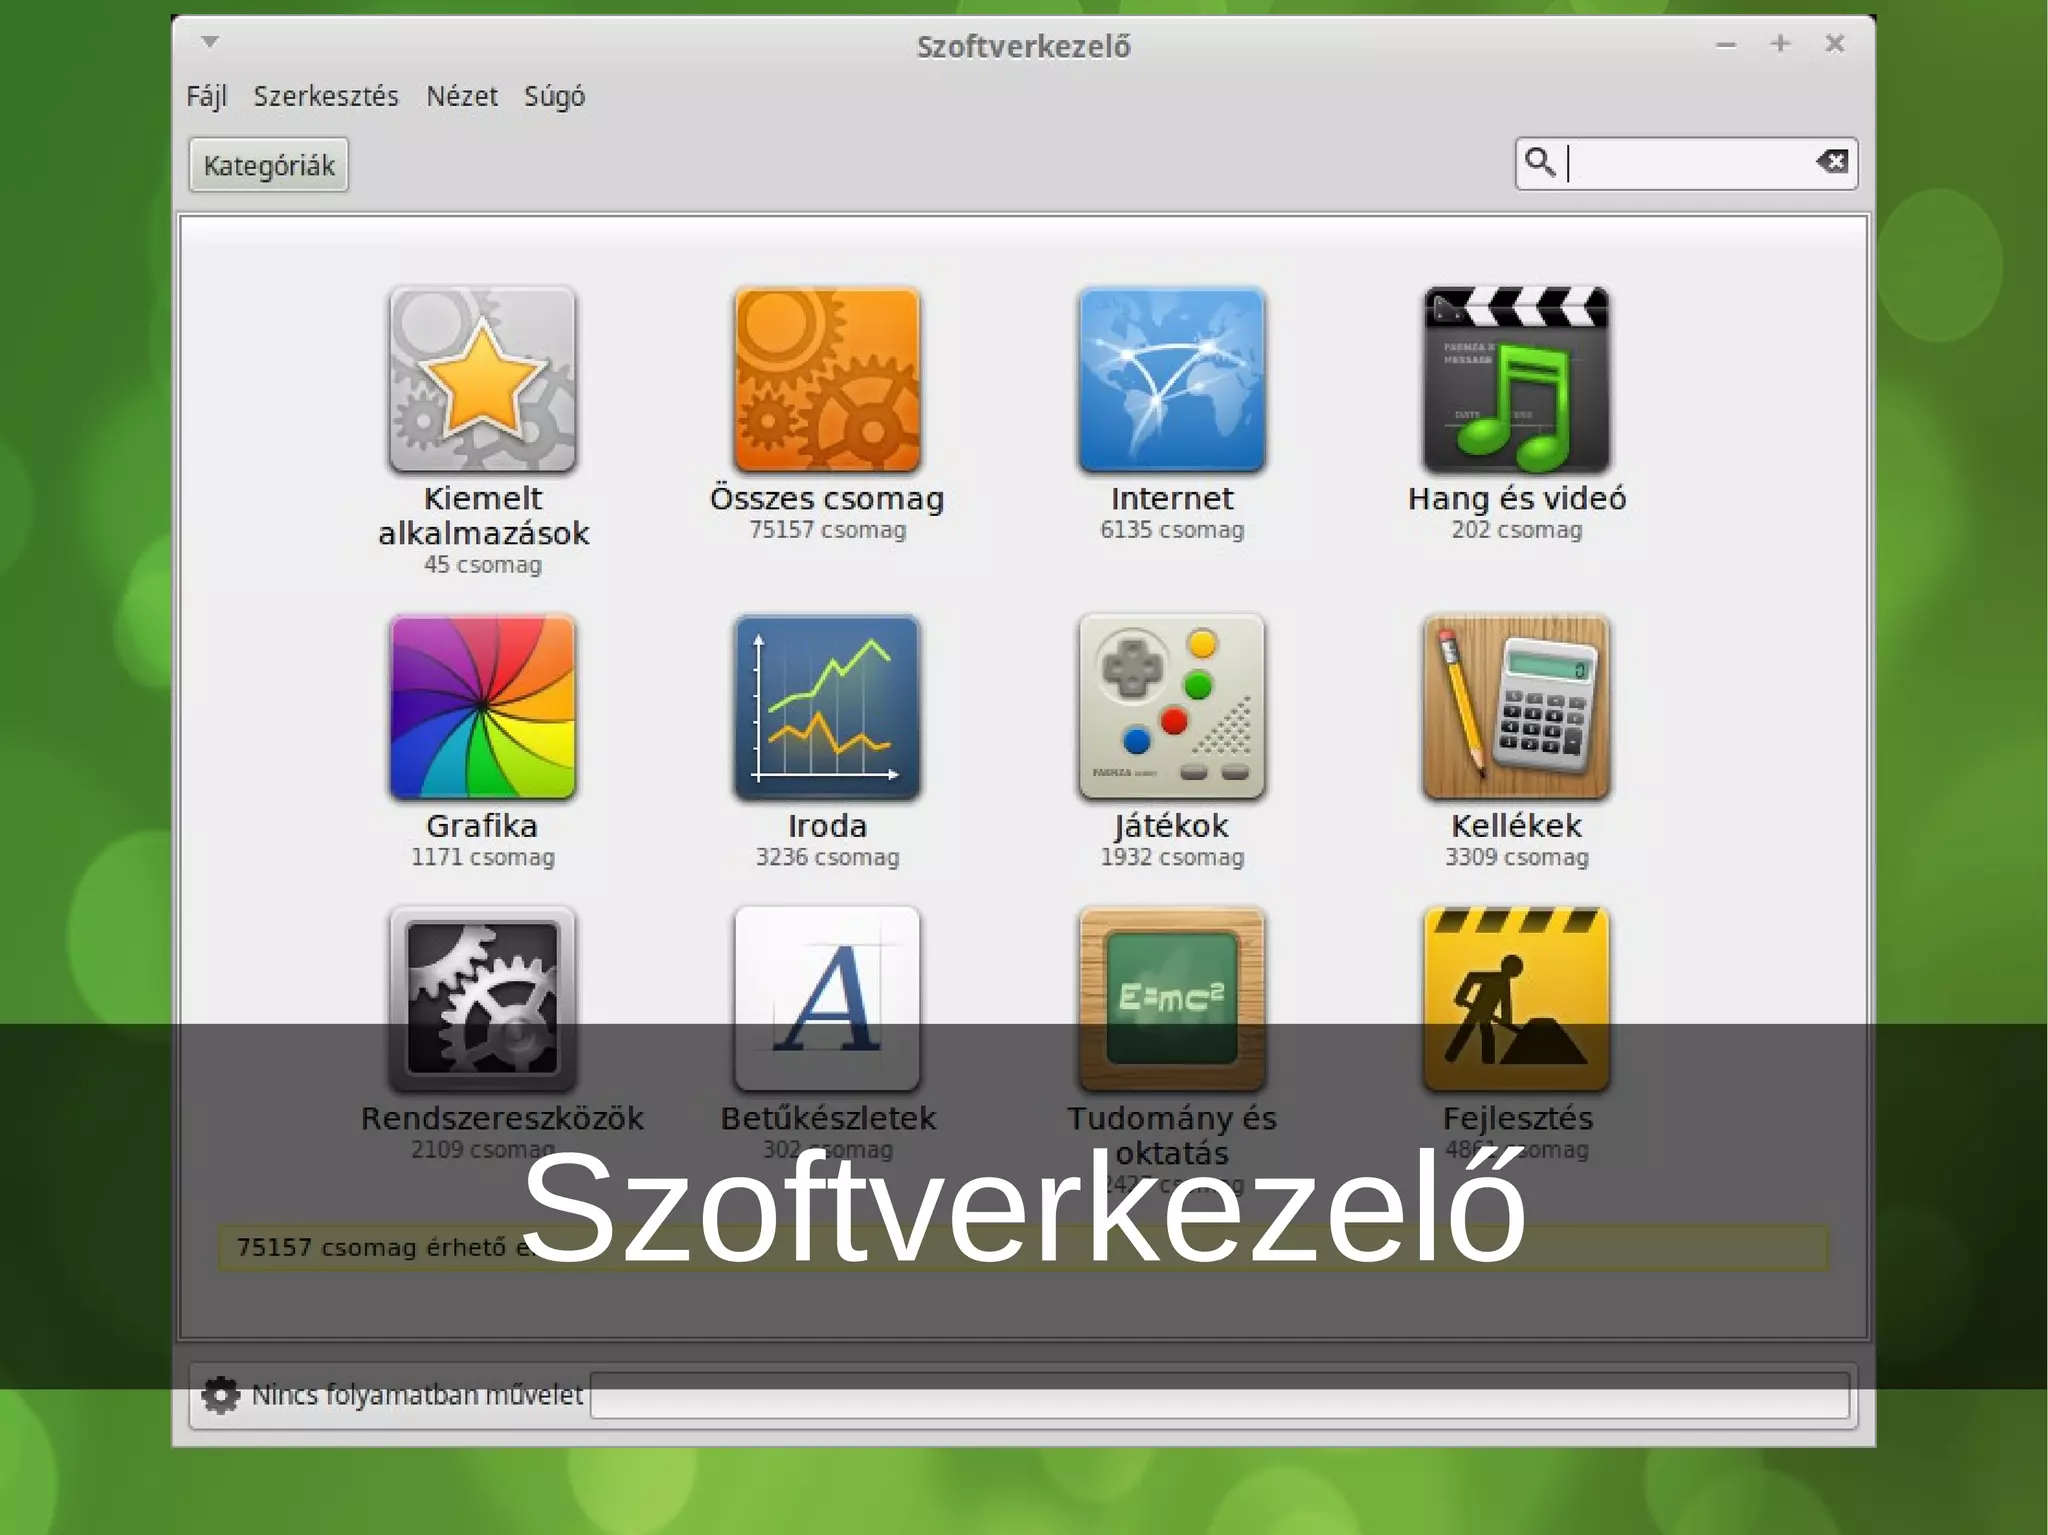The image size is (2048, 1535).
Task: Click the 'Kiemelt alkalmazások' label text
Action: (483, 516)
